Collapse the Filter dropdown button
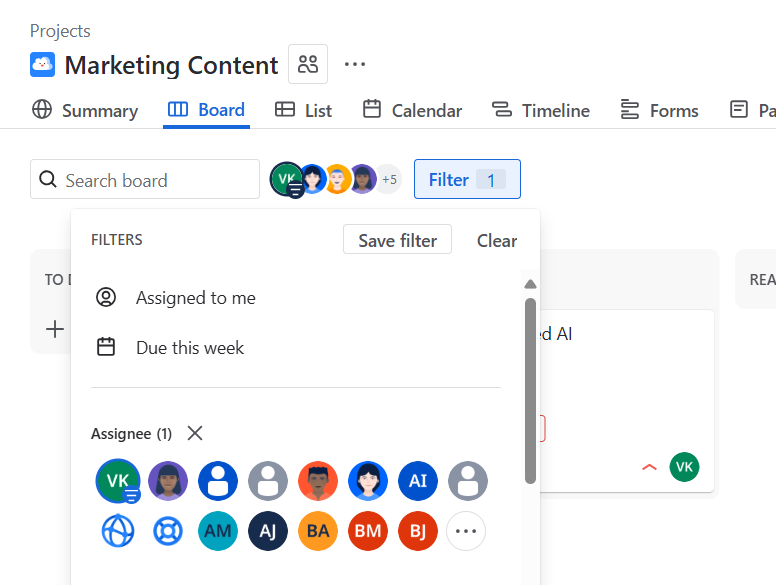Viewport: 776px width, 585px height. 467,180
